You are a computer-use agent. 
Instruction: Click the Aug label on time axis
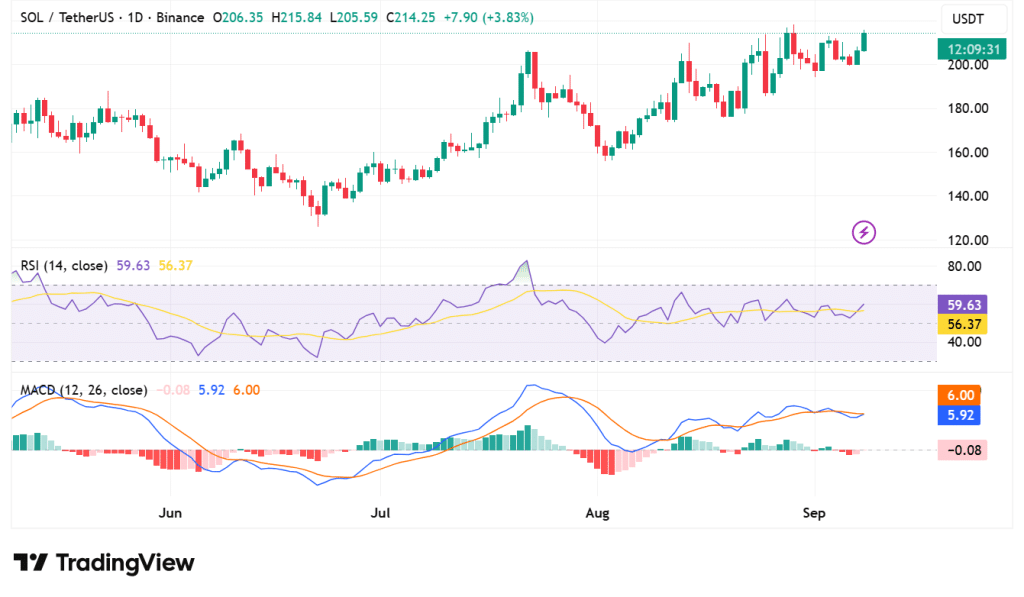click(597, 513)
